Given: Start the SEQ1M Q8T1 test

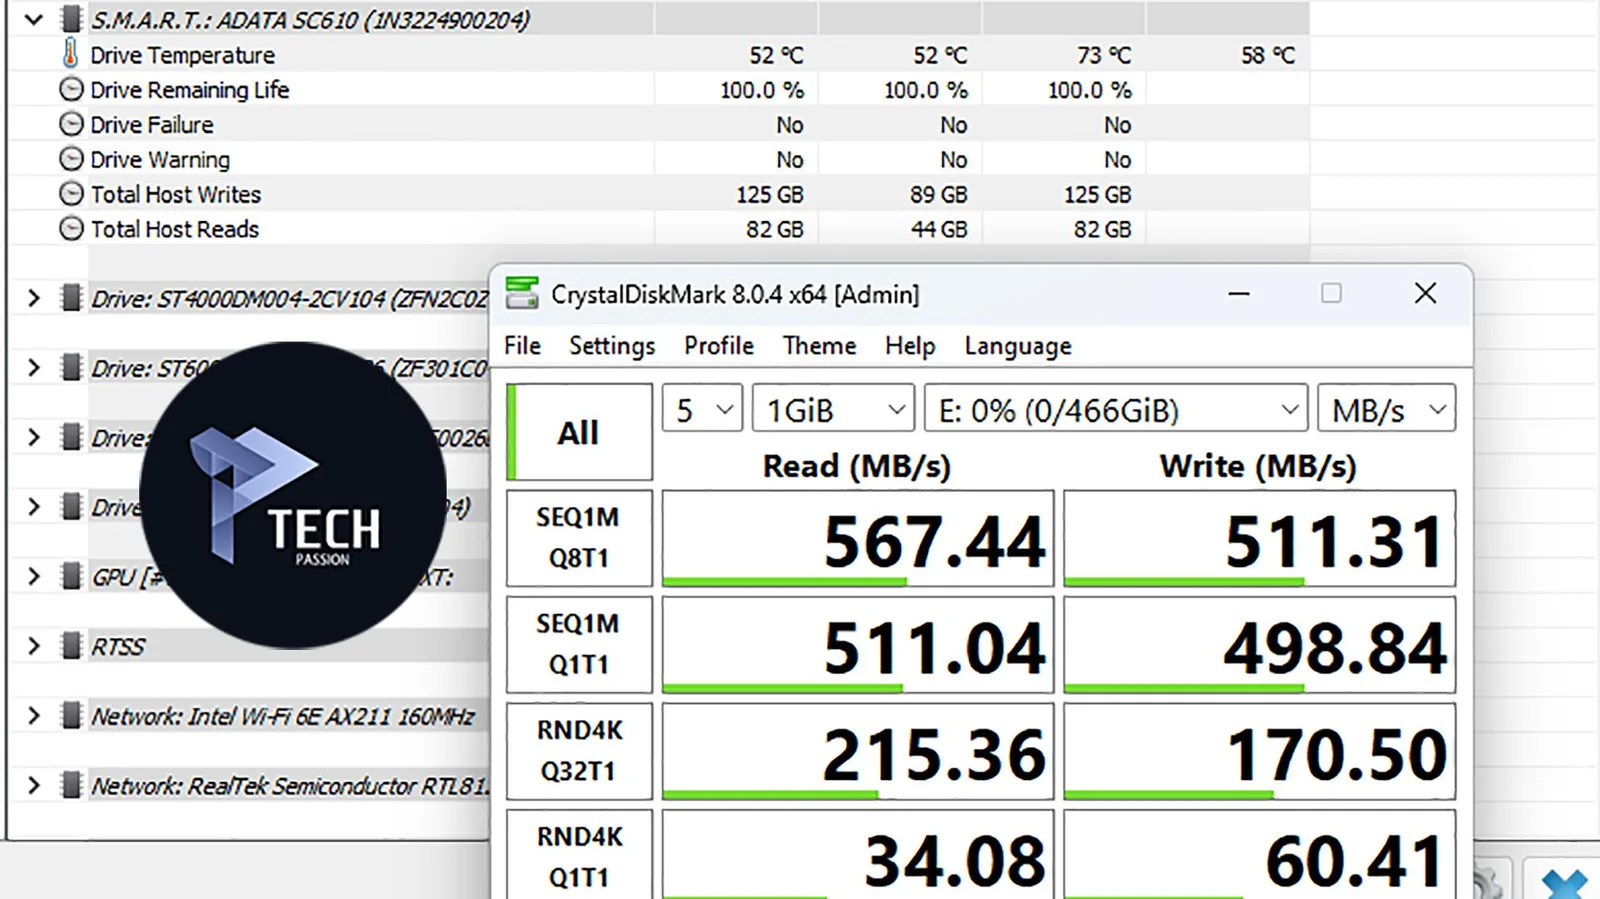Looking at the screenshot, I should (x=579, y=538).
